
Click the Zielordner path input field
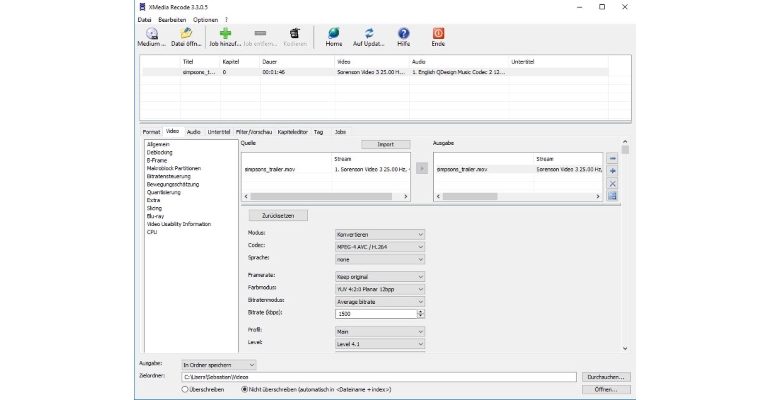pos(379,377)
